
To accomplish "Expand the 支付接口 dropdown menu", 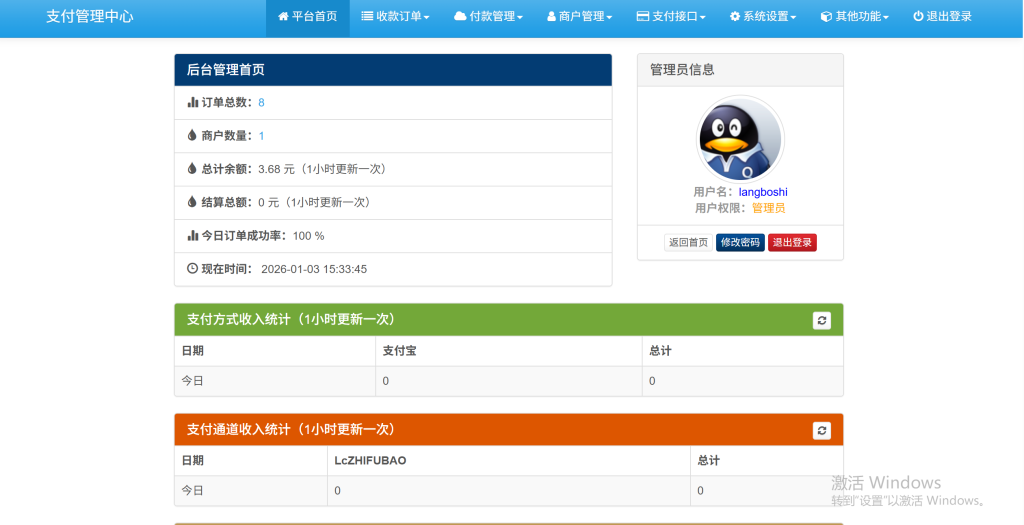I will (x=671, y=17).
